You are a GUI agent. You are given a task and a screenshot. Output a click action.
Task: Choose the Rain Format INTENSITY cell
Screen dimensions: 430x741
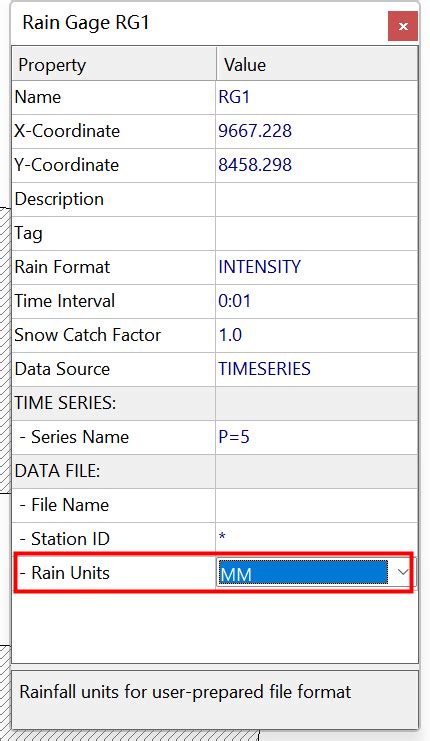click(317, 267)
